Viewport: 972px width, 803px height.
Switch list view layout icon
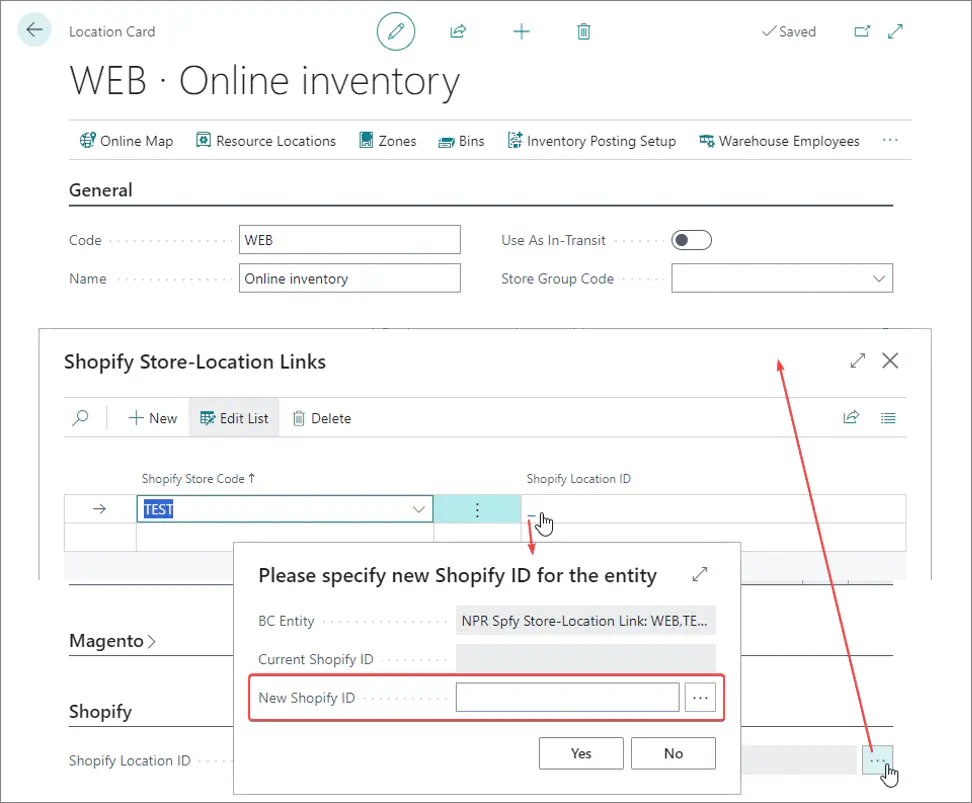(888, 418)
